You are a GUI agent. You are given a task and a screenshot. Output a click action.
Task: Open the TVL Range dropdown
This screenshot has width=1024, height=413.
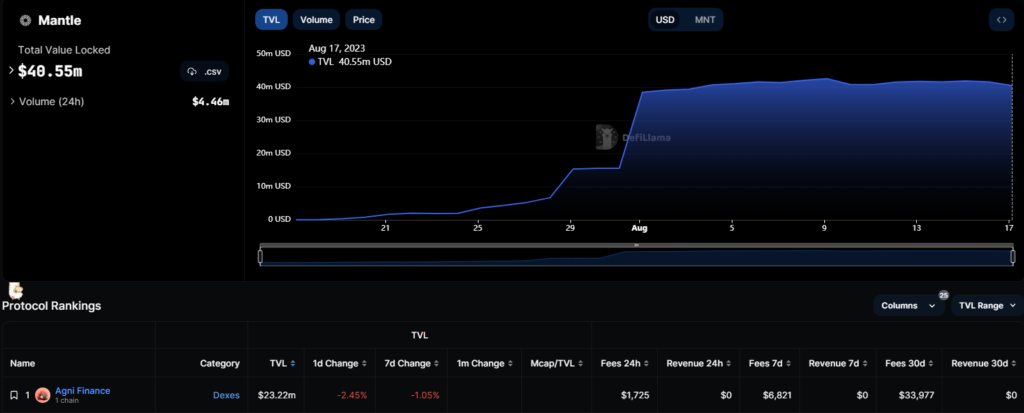[x=986, y=305]
